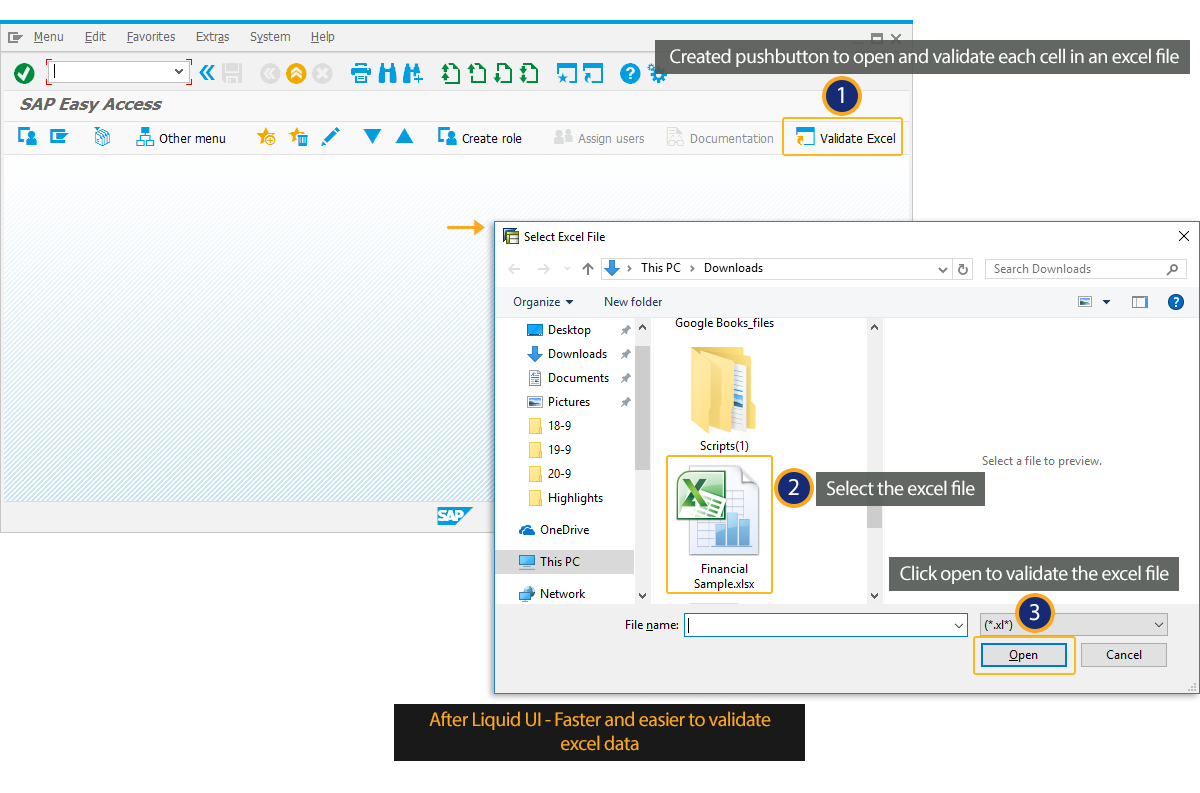This screenshot has height=793, width=1200.
Task: Open the Menu menu in SAP
Action: (x=48, y=37)
